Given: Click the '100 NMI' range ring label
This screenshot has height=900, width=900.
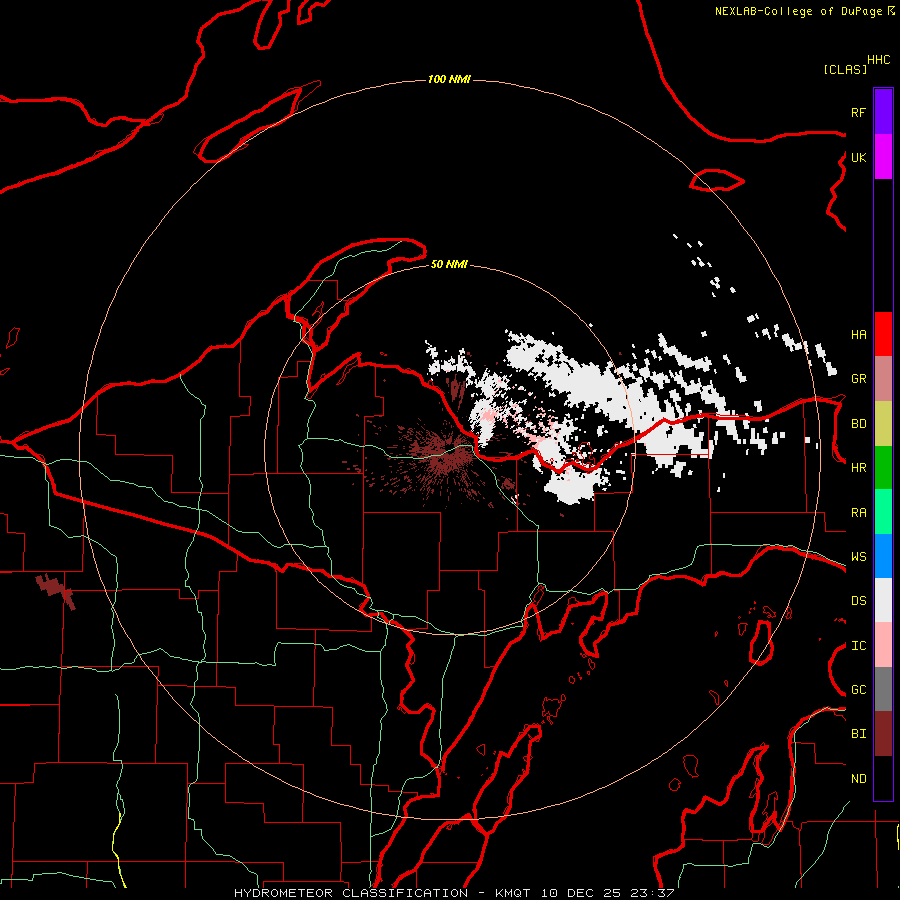Looking at the screenshot, I should 449,79.
